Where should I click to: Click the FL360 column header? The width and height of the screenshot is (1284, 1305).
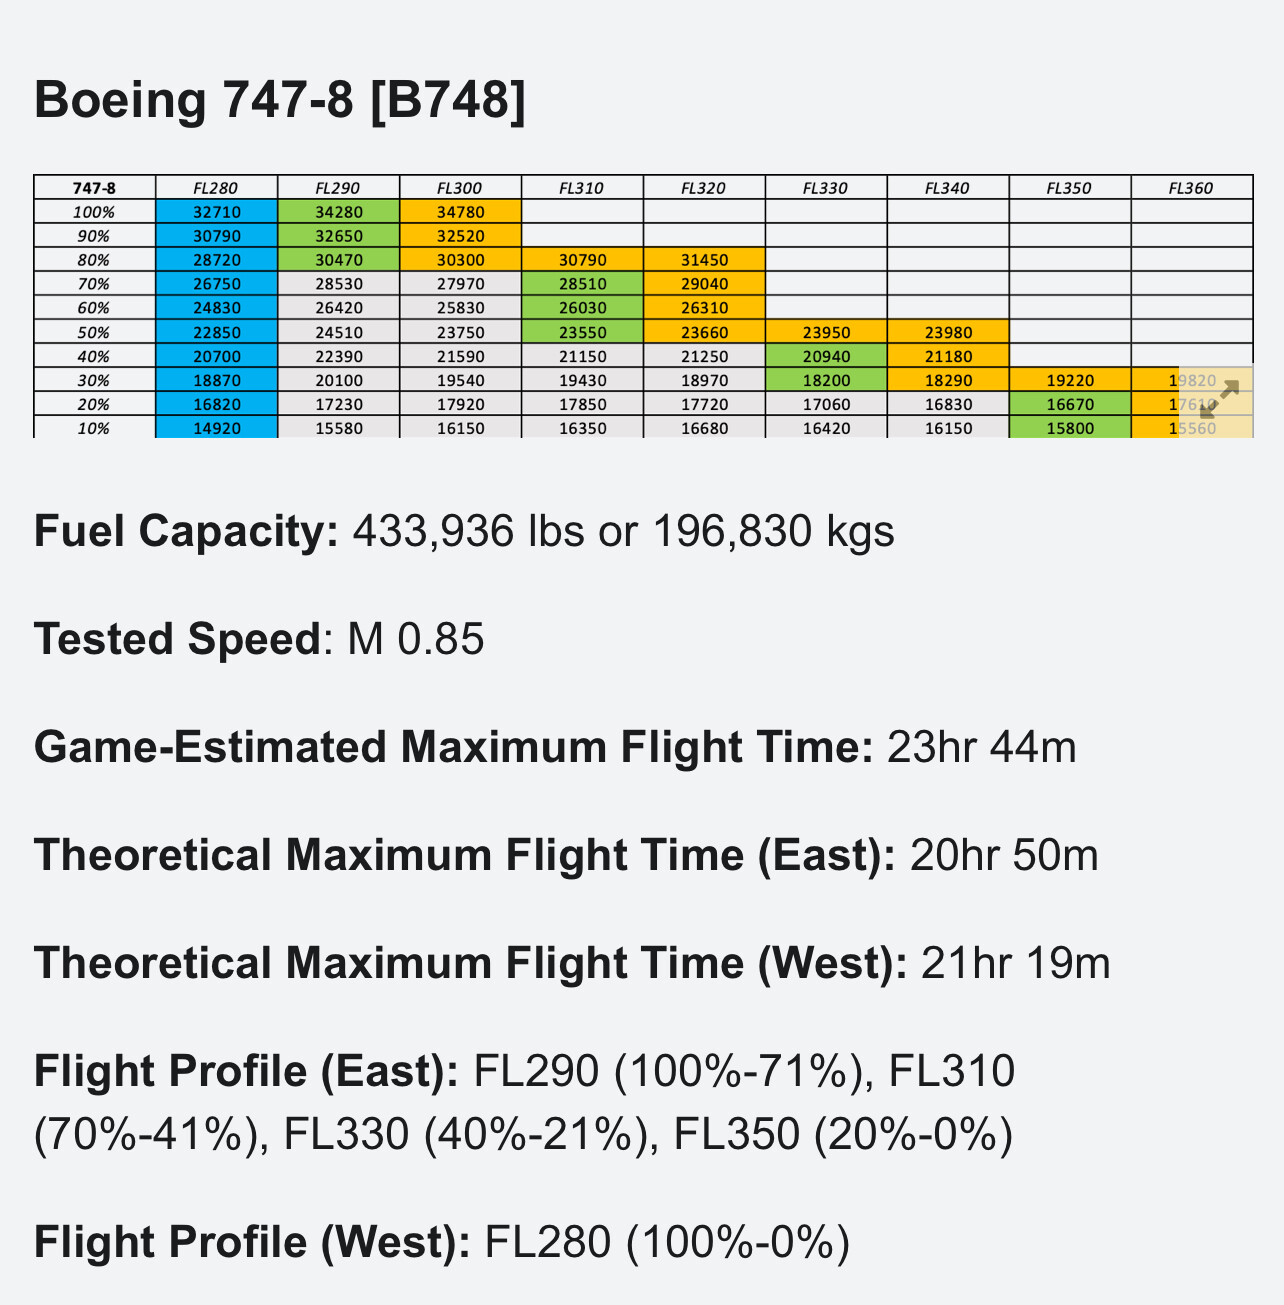click(x=1191, y=188)
